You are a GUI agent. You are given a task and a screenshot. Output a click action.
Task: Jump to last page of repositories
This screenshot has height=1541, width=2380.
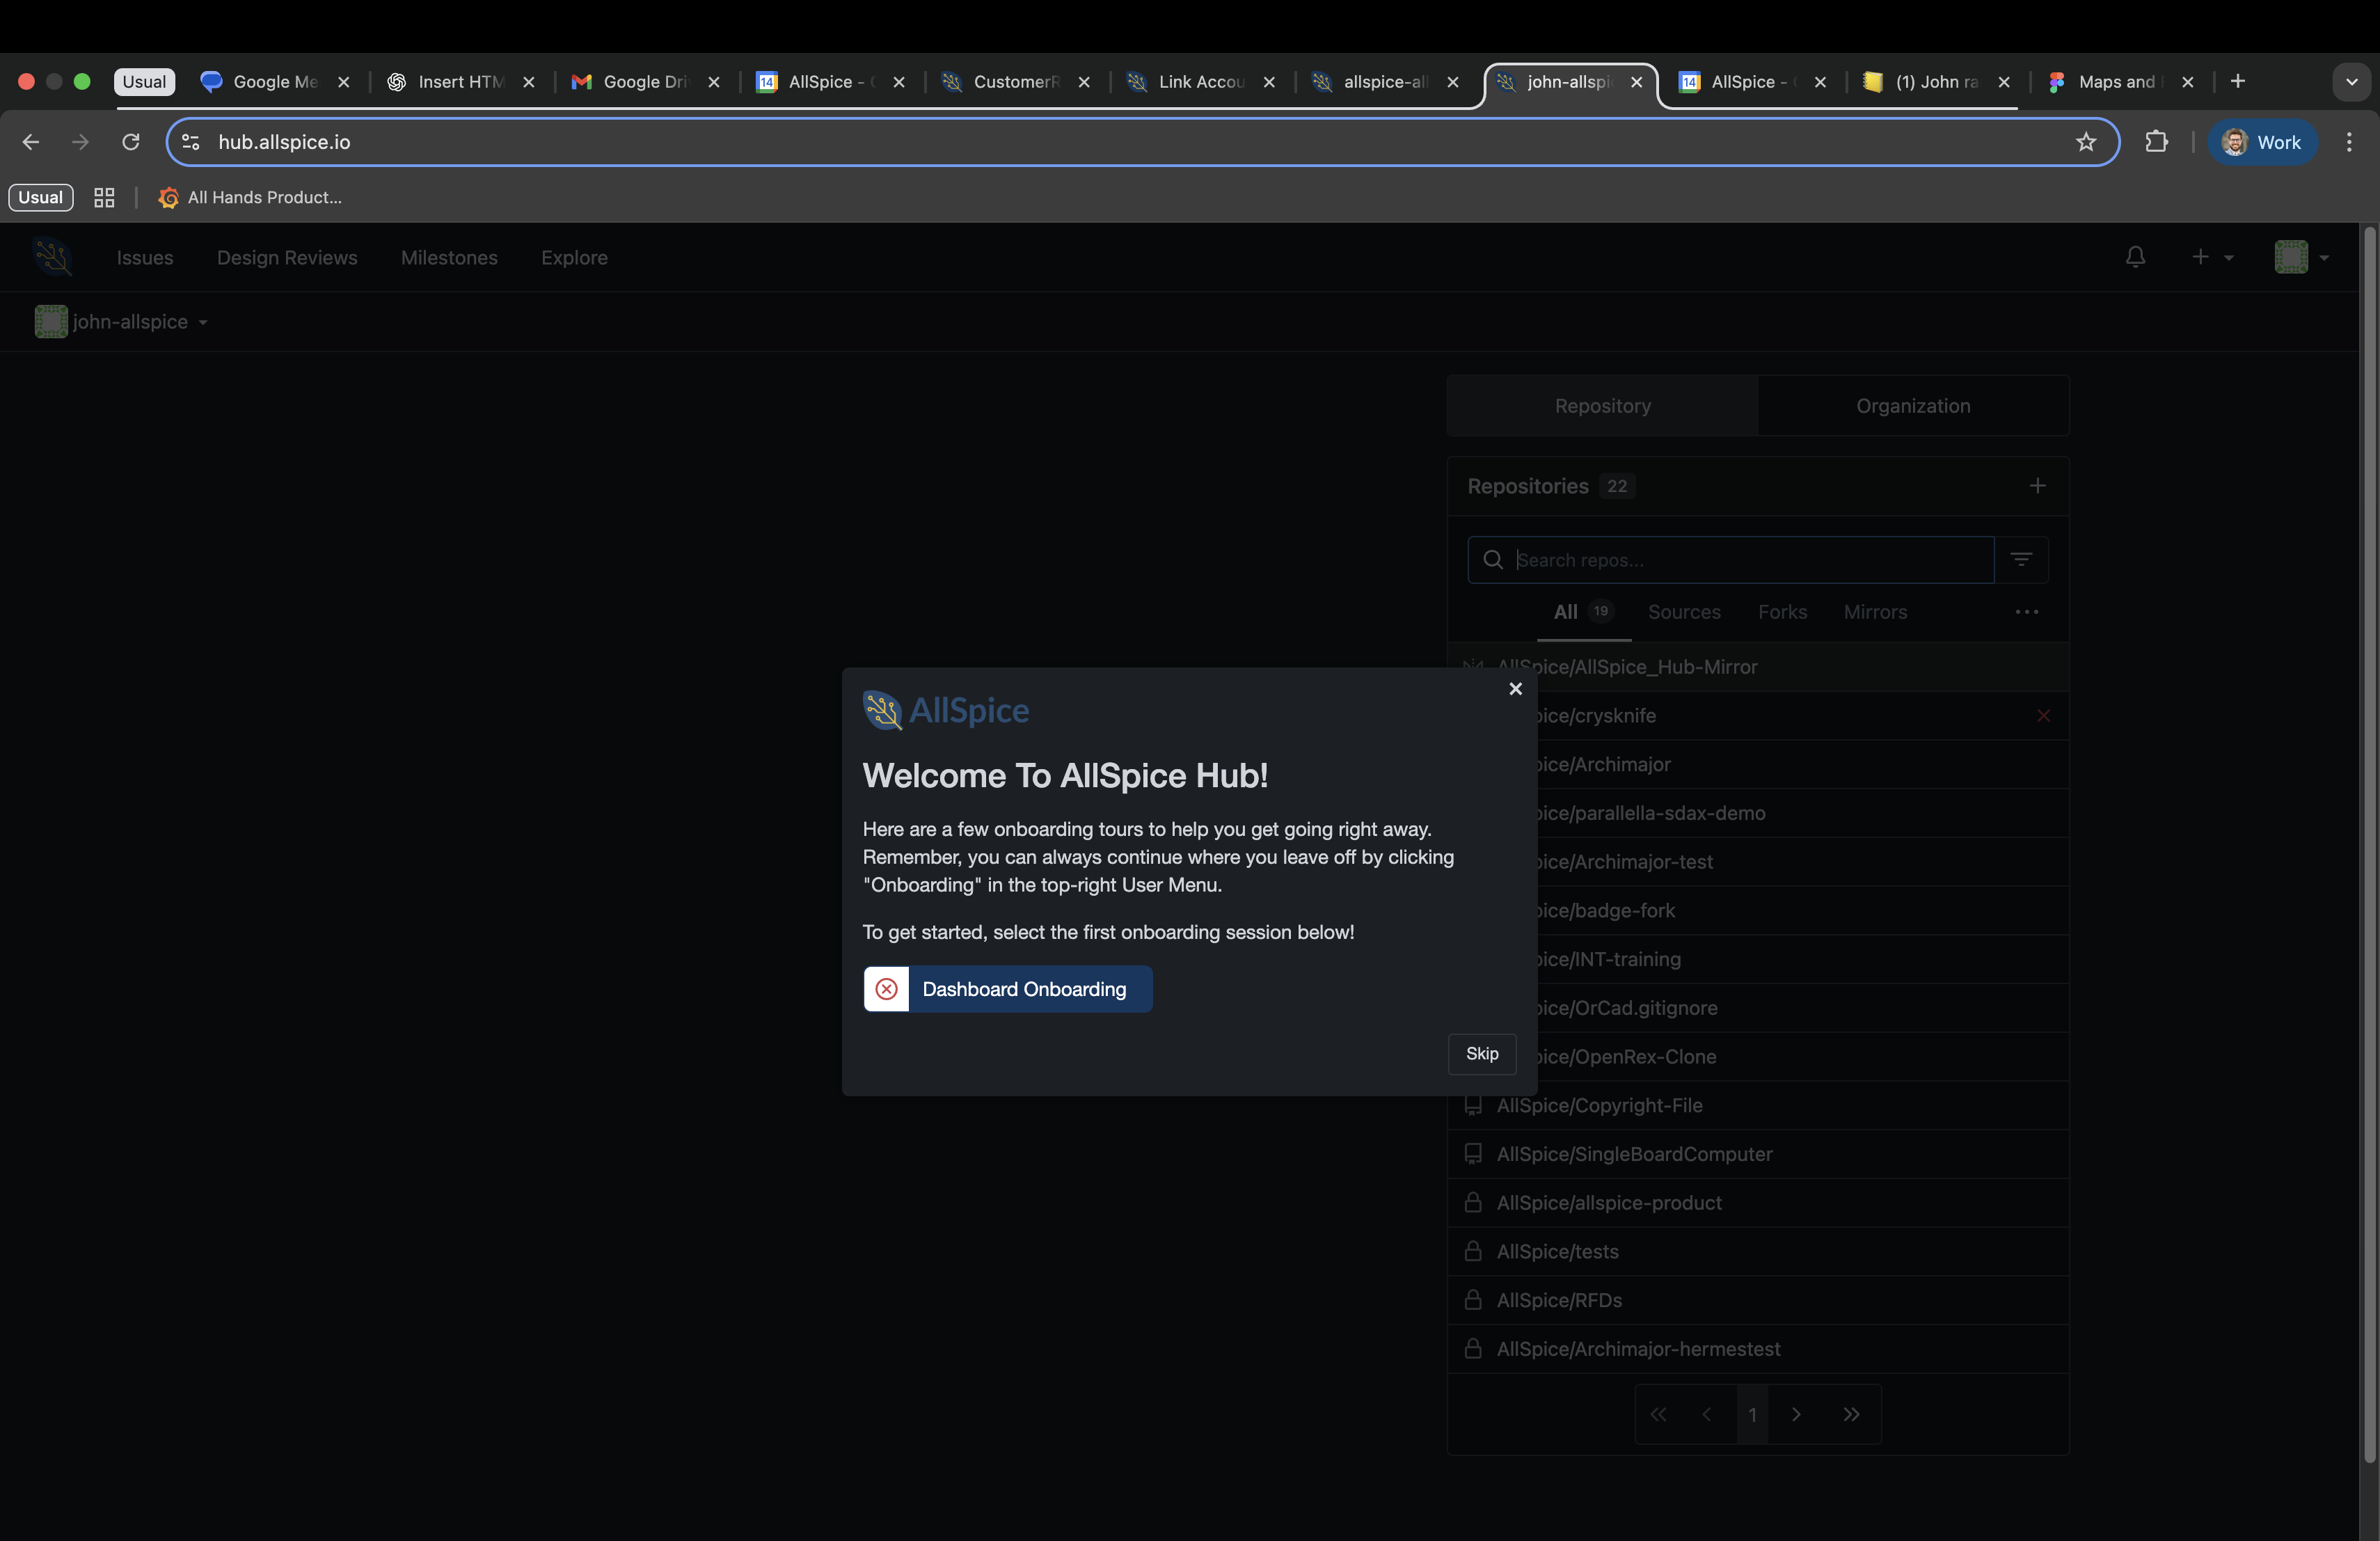tap(1851, 1414)
